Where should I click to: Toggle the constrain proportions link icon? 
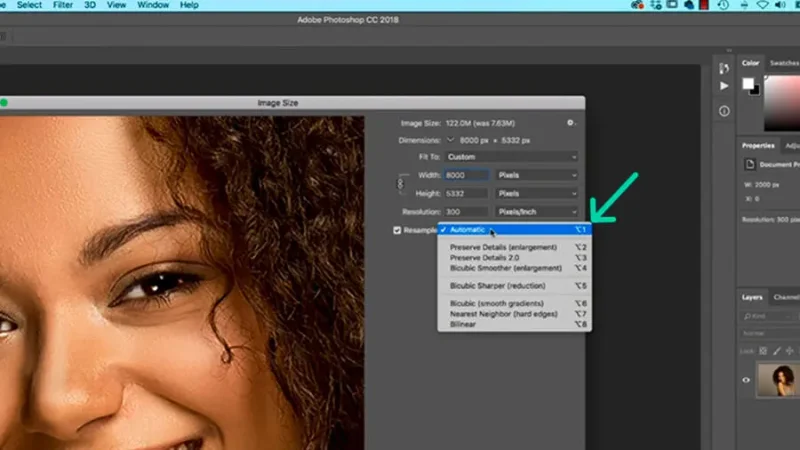click(x=401, y=184)
